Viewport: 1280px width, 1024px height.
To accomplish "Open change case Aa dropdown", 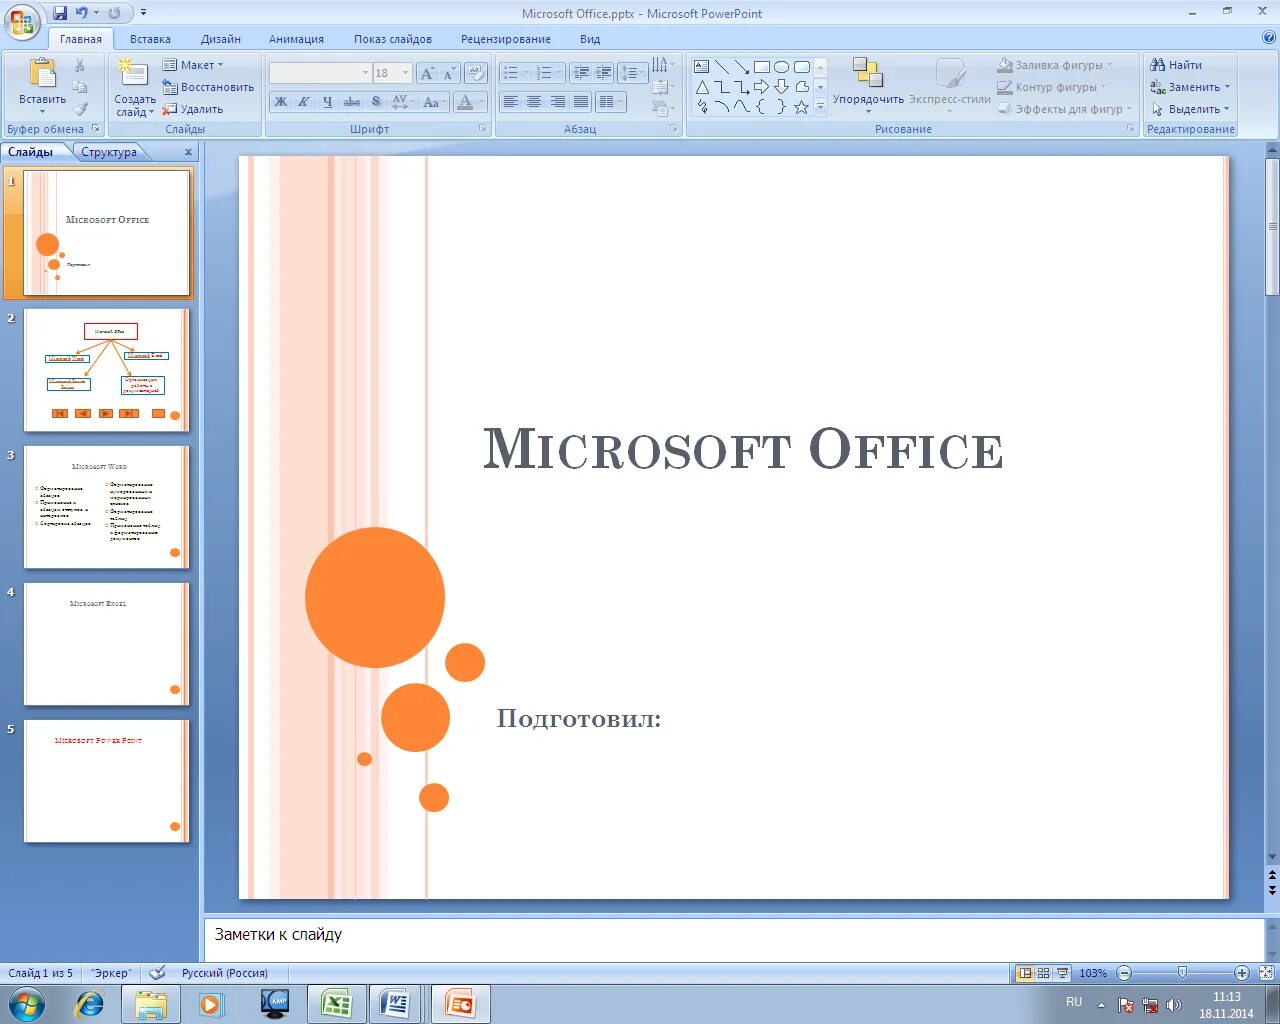I will [x=434, y=102].
